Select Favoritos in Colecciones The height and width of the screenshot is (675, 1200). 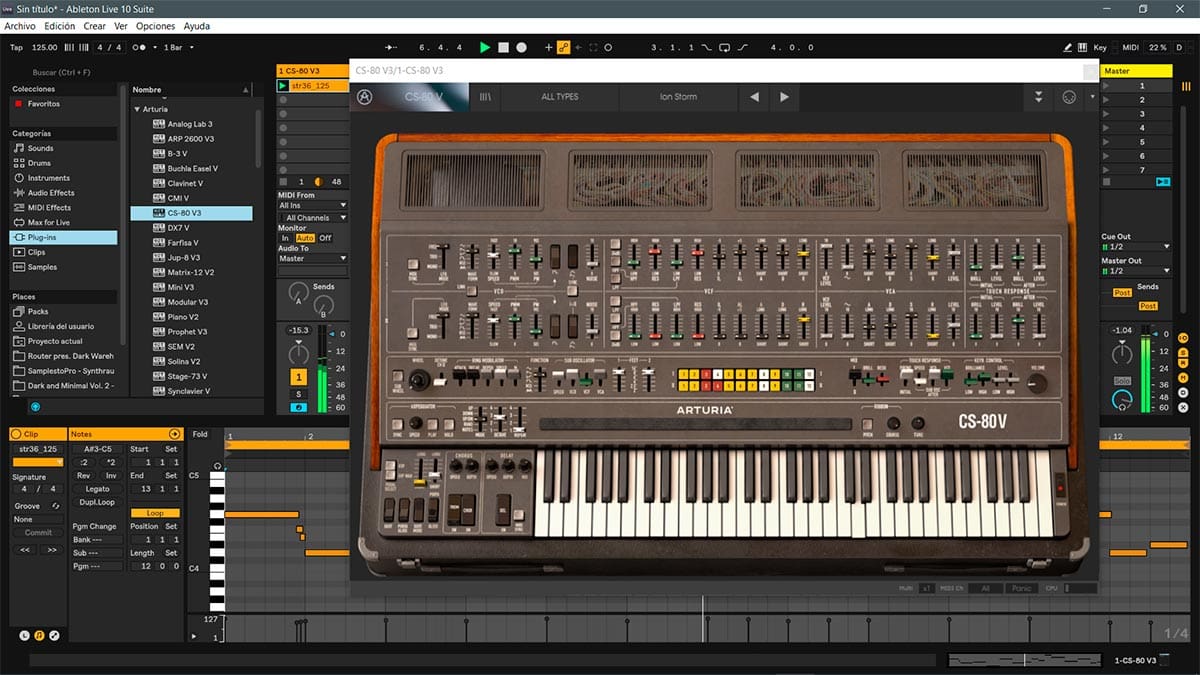43,104
